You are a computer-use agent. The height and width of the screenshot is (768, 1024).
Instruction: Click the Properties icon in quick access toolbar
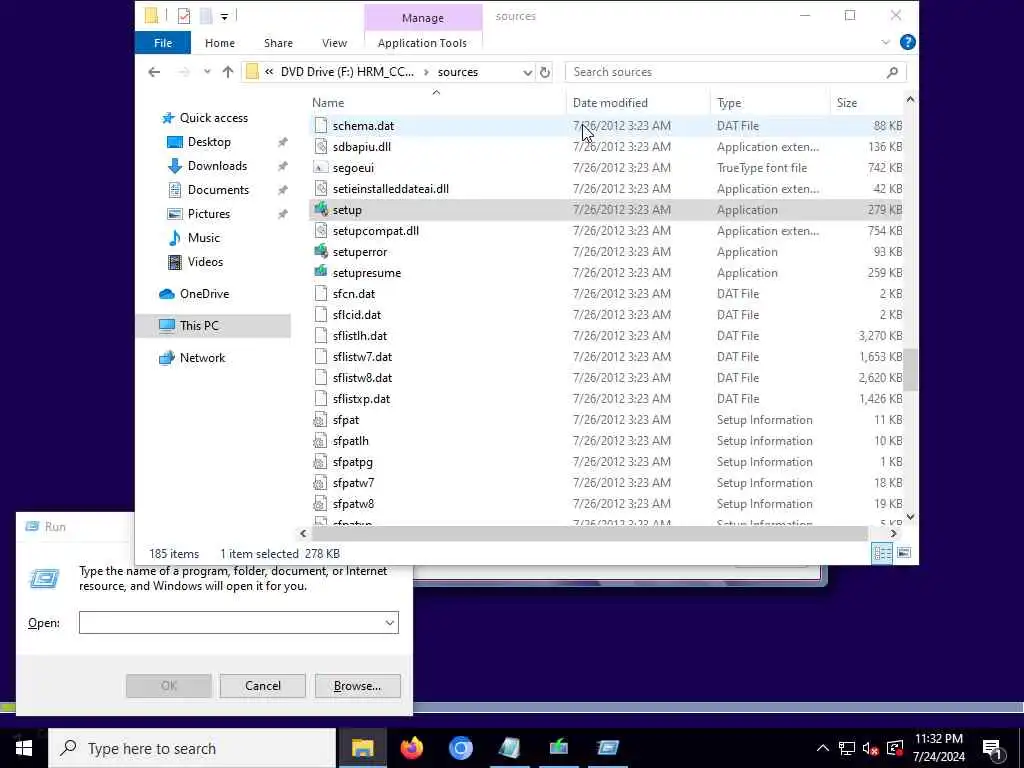coord(184,16)
